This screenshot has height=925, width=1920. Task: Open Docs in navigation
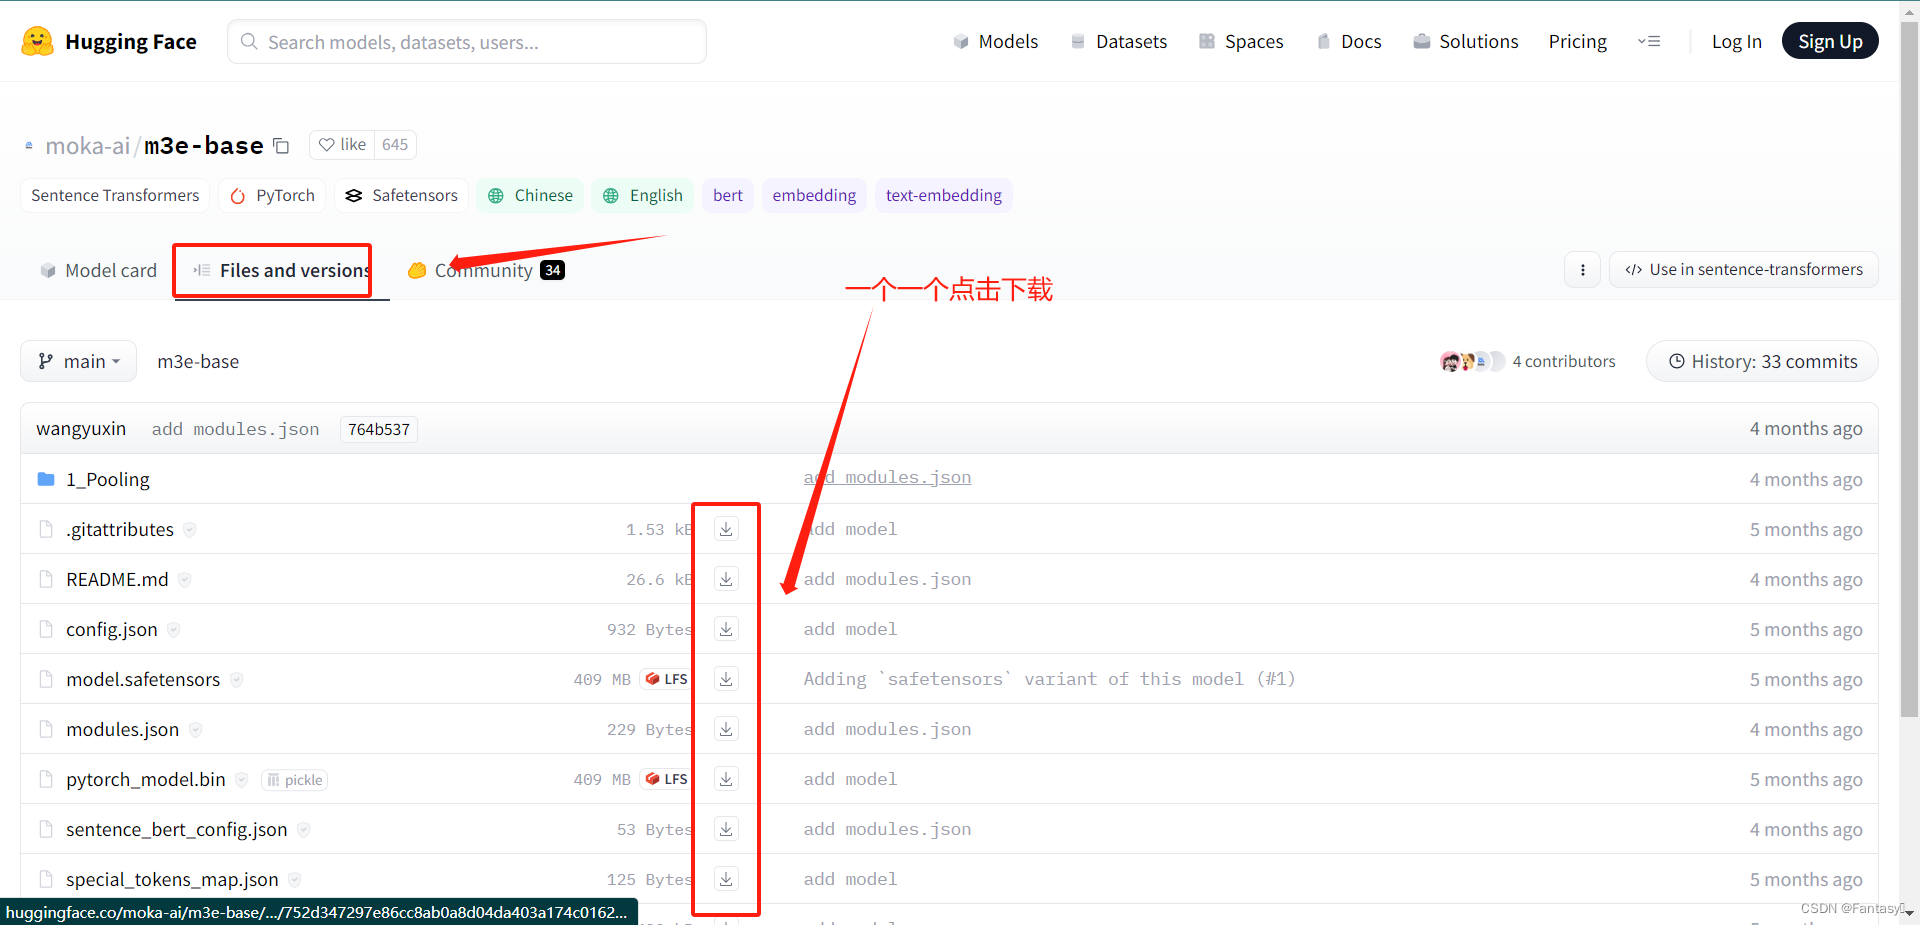pyautogui.click(x=1349, y=42)
